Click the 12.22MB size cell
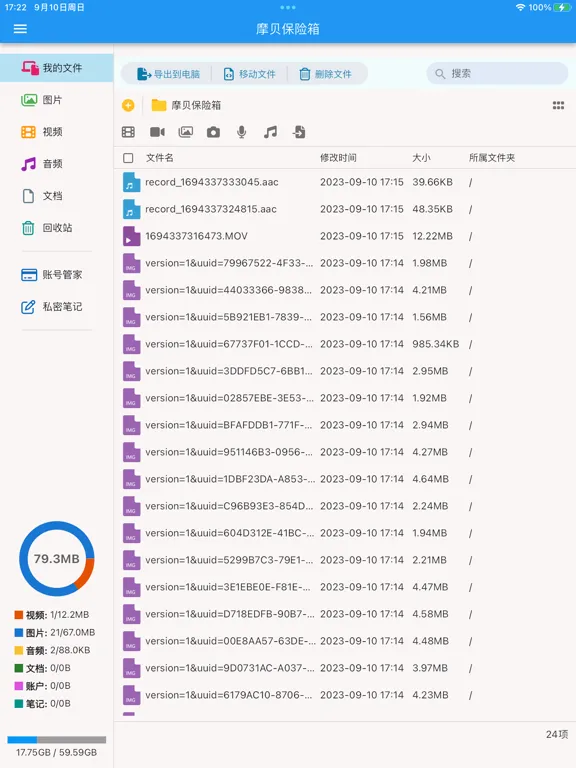 pos(432,236)
